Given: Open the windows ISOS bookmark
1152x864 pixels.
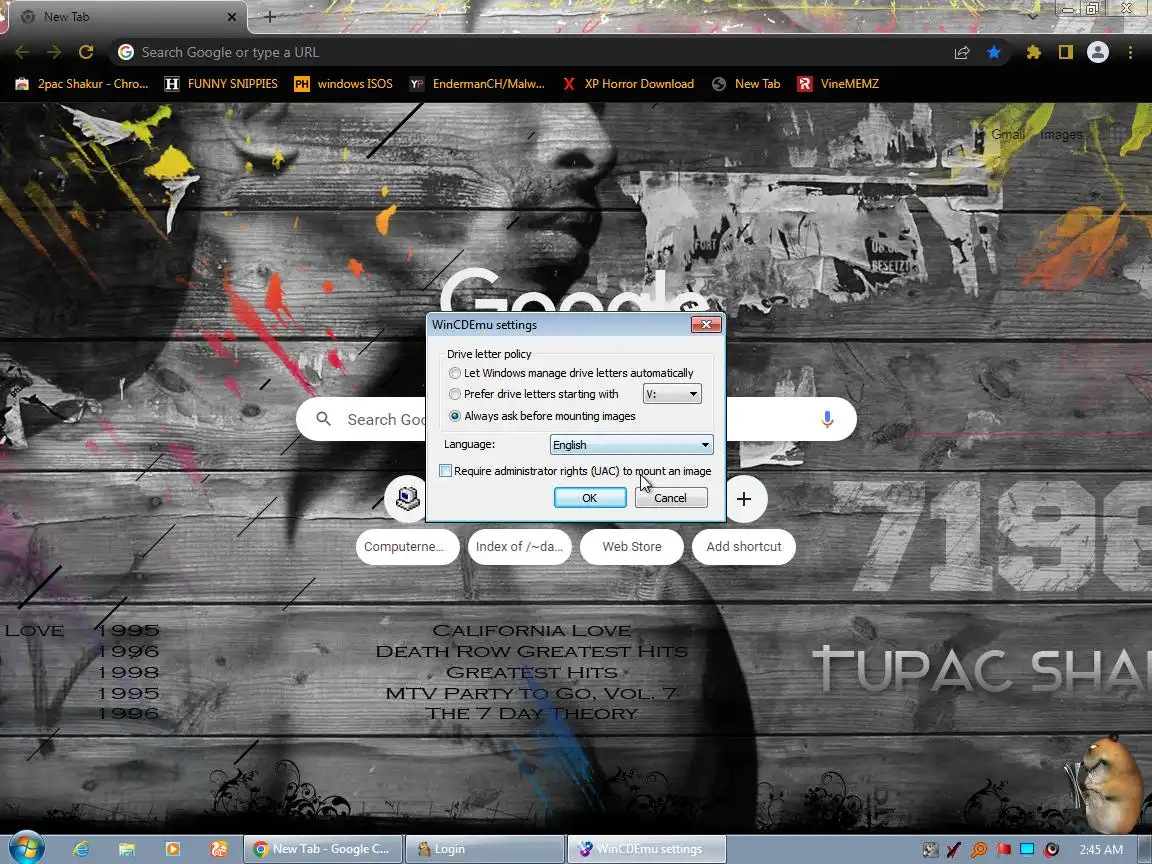Looking at the screenshot, I should 343,84.
